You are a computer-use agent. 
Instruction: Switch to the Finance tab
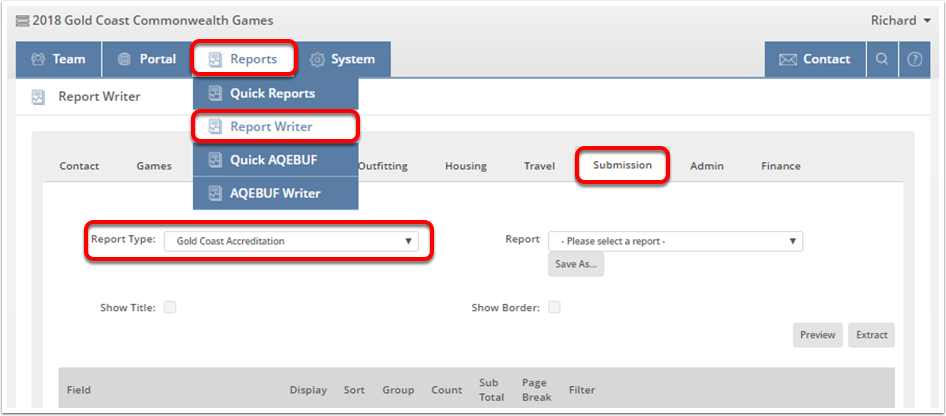coord(781,166)
